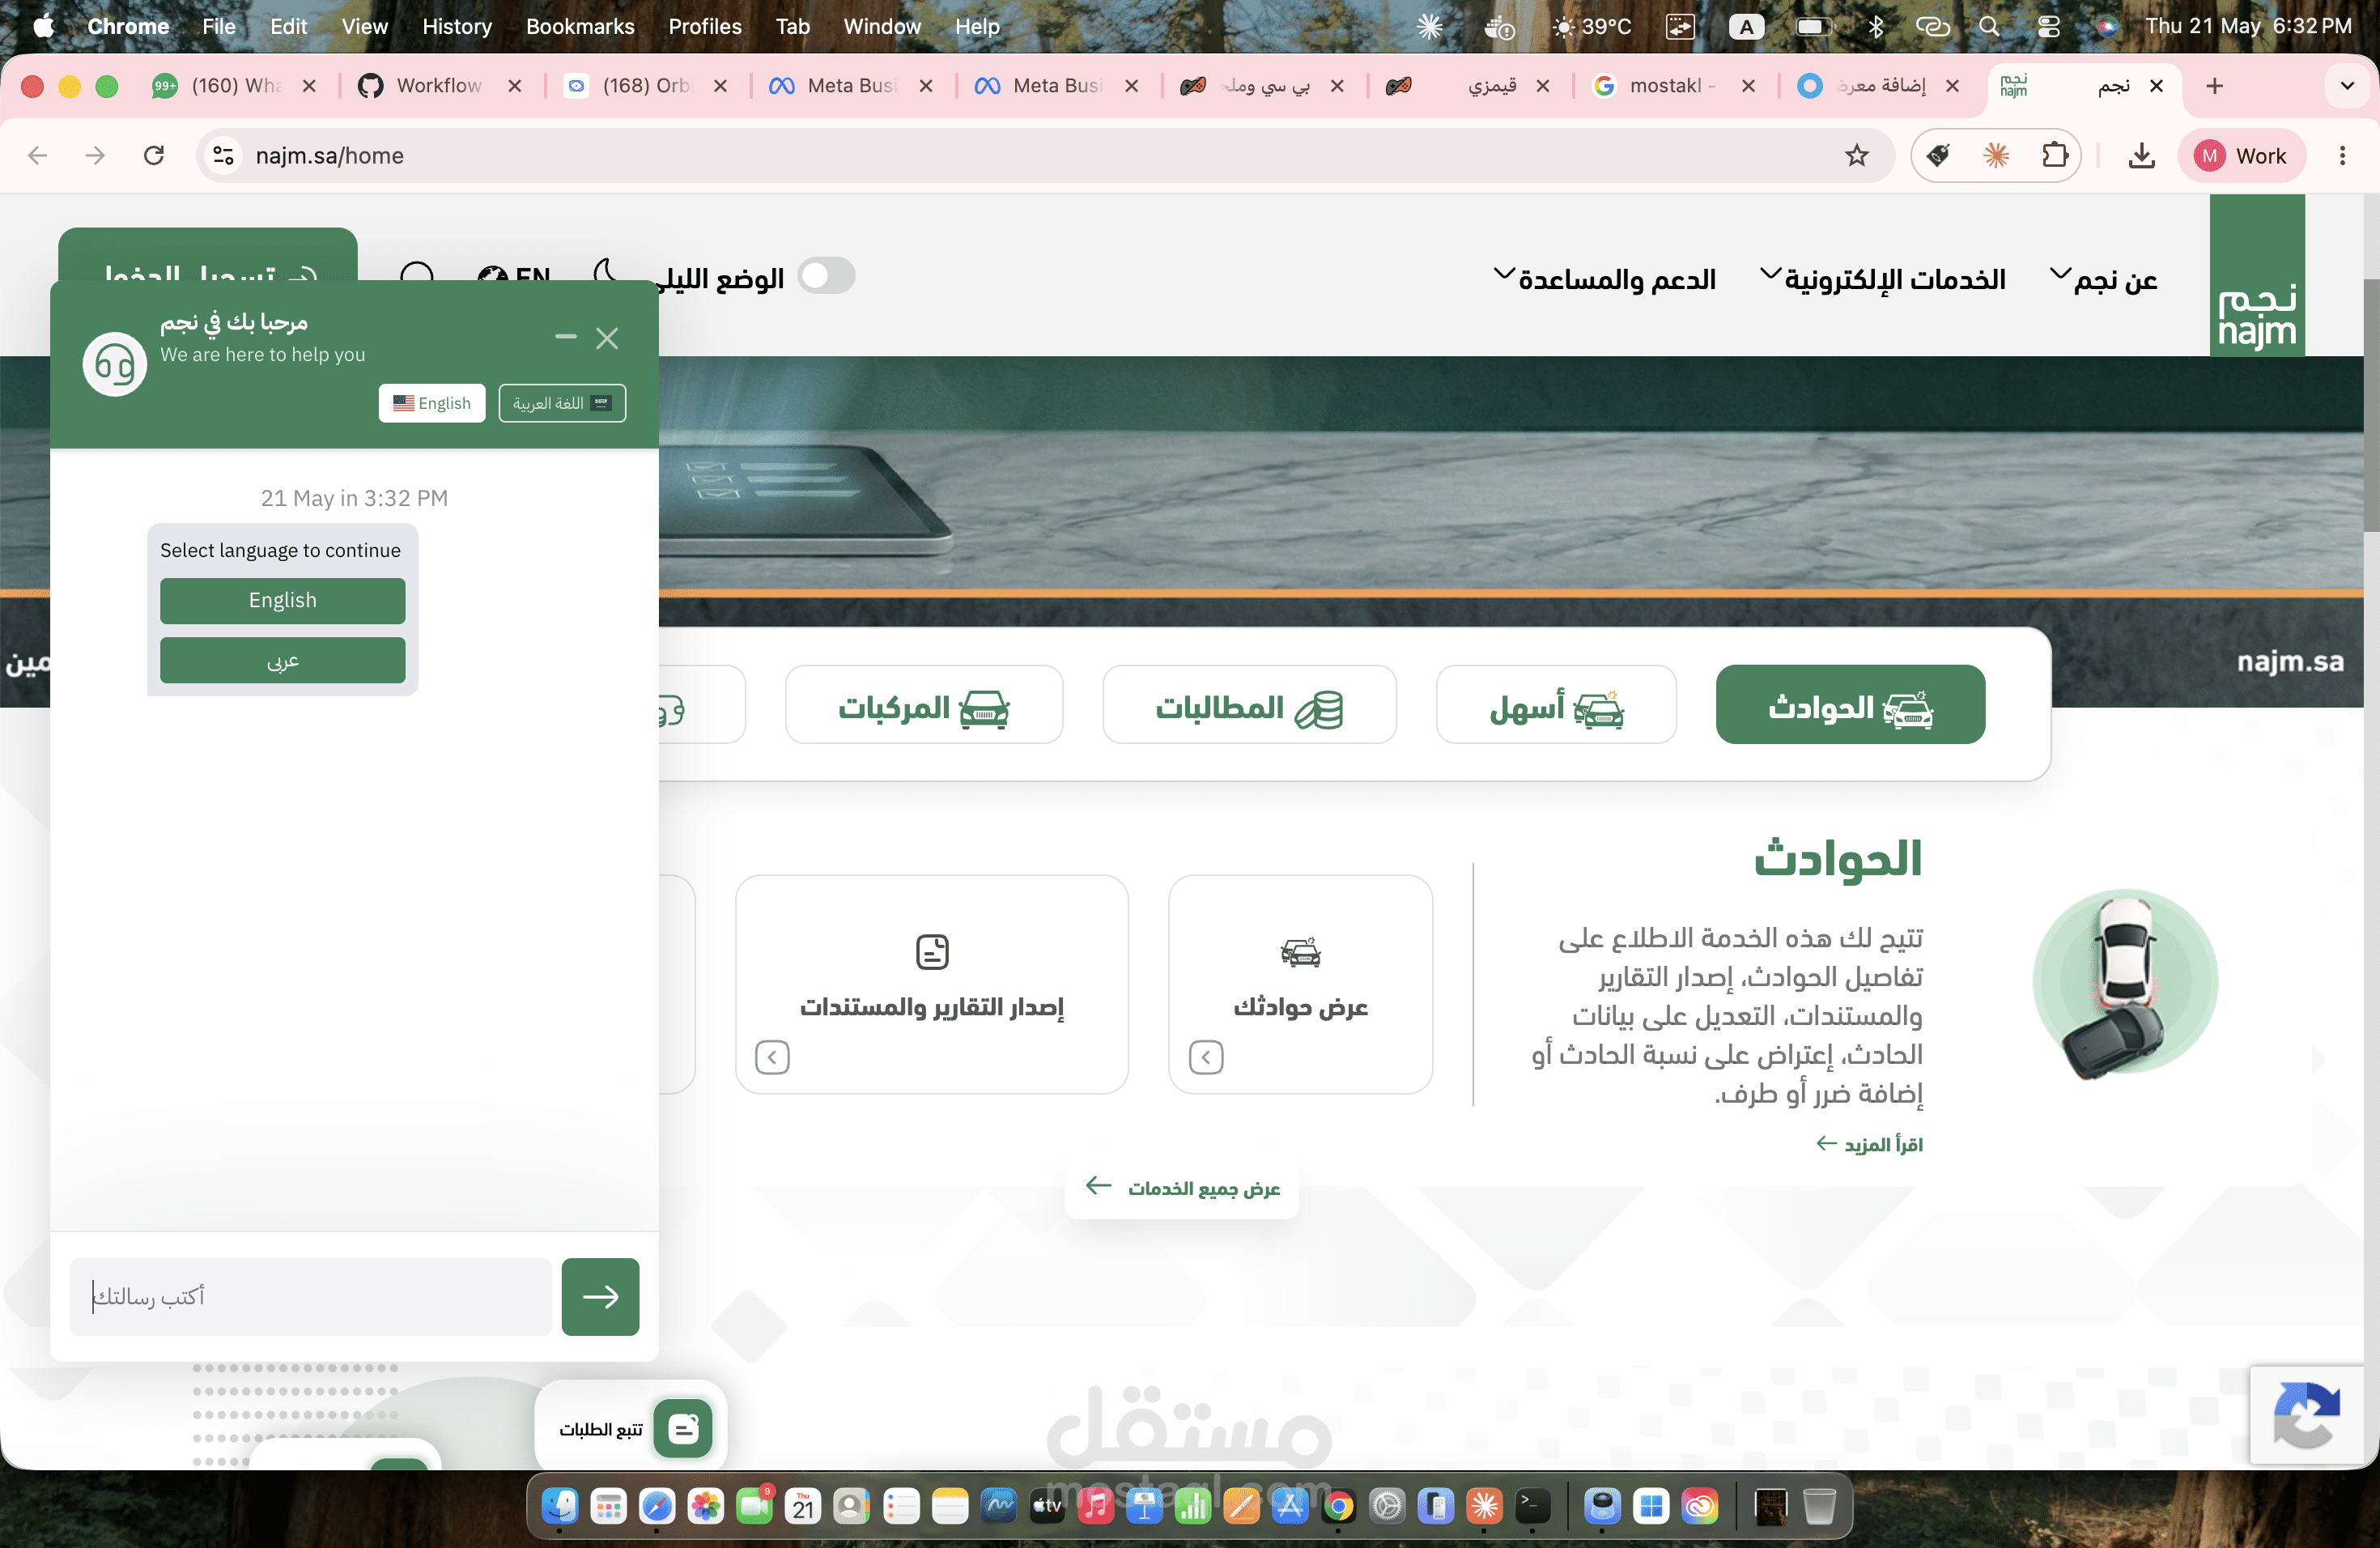Select the أسهل service tab
The height and width of the screenshot is (1548, 2380).
(1556, 705)
